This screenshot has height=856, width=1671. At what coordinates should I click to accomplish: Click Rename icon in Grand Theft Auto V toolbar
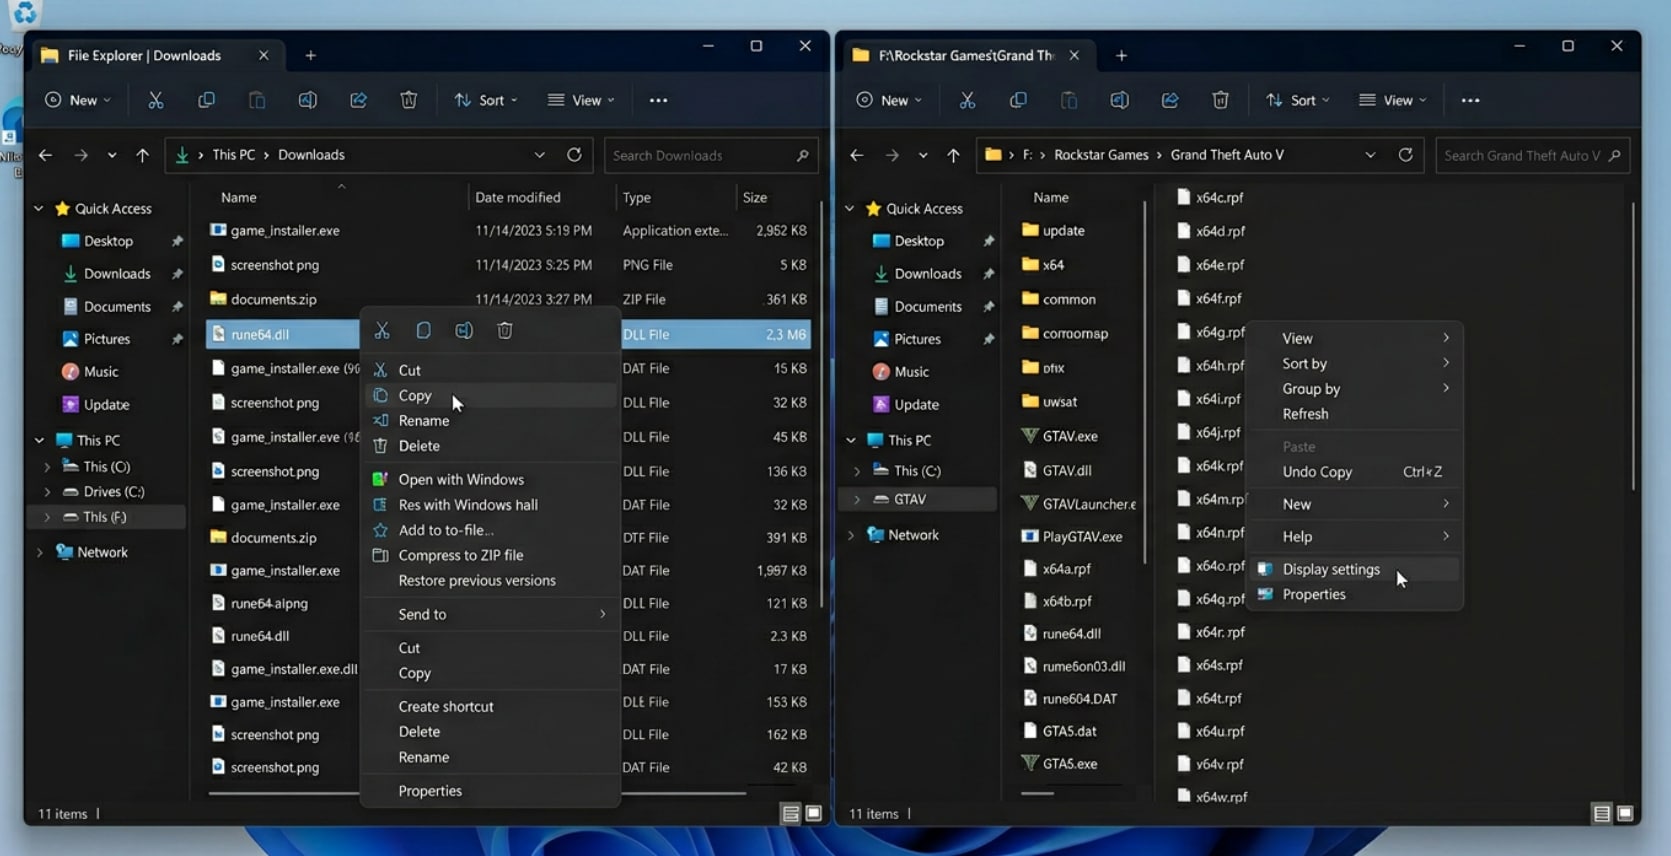tap(1119, 100)
